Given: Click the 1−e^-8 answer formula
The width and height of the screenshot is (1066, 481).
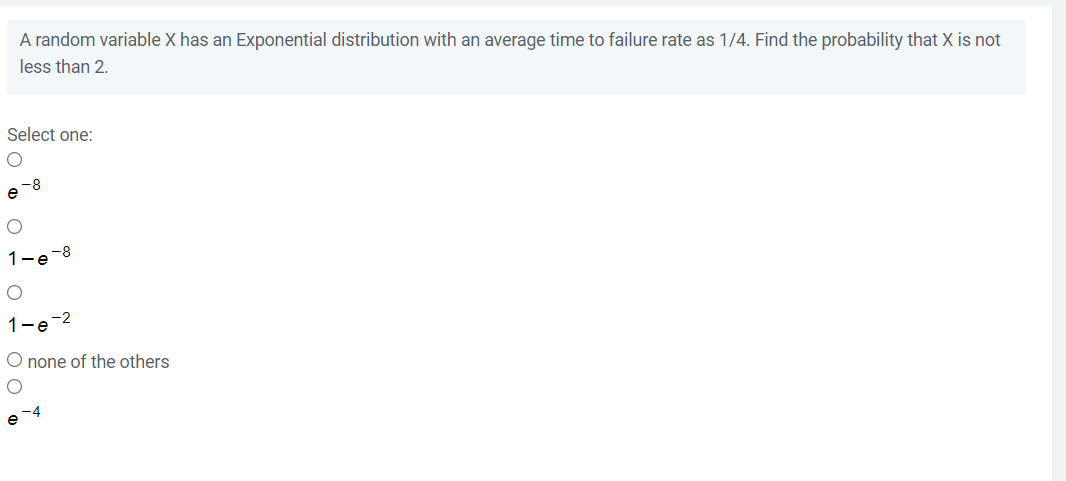Looking at the screenshot, I should 39,255.
